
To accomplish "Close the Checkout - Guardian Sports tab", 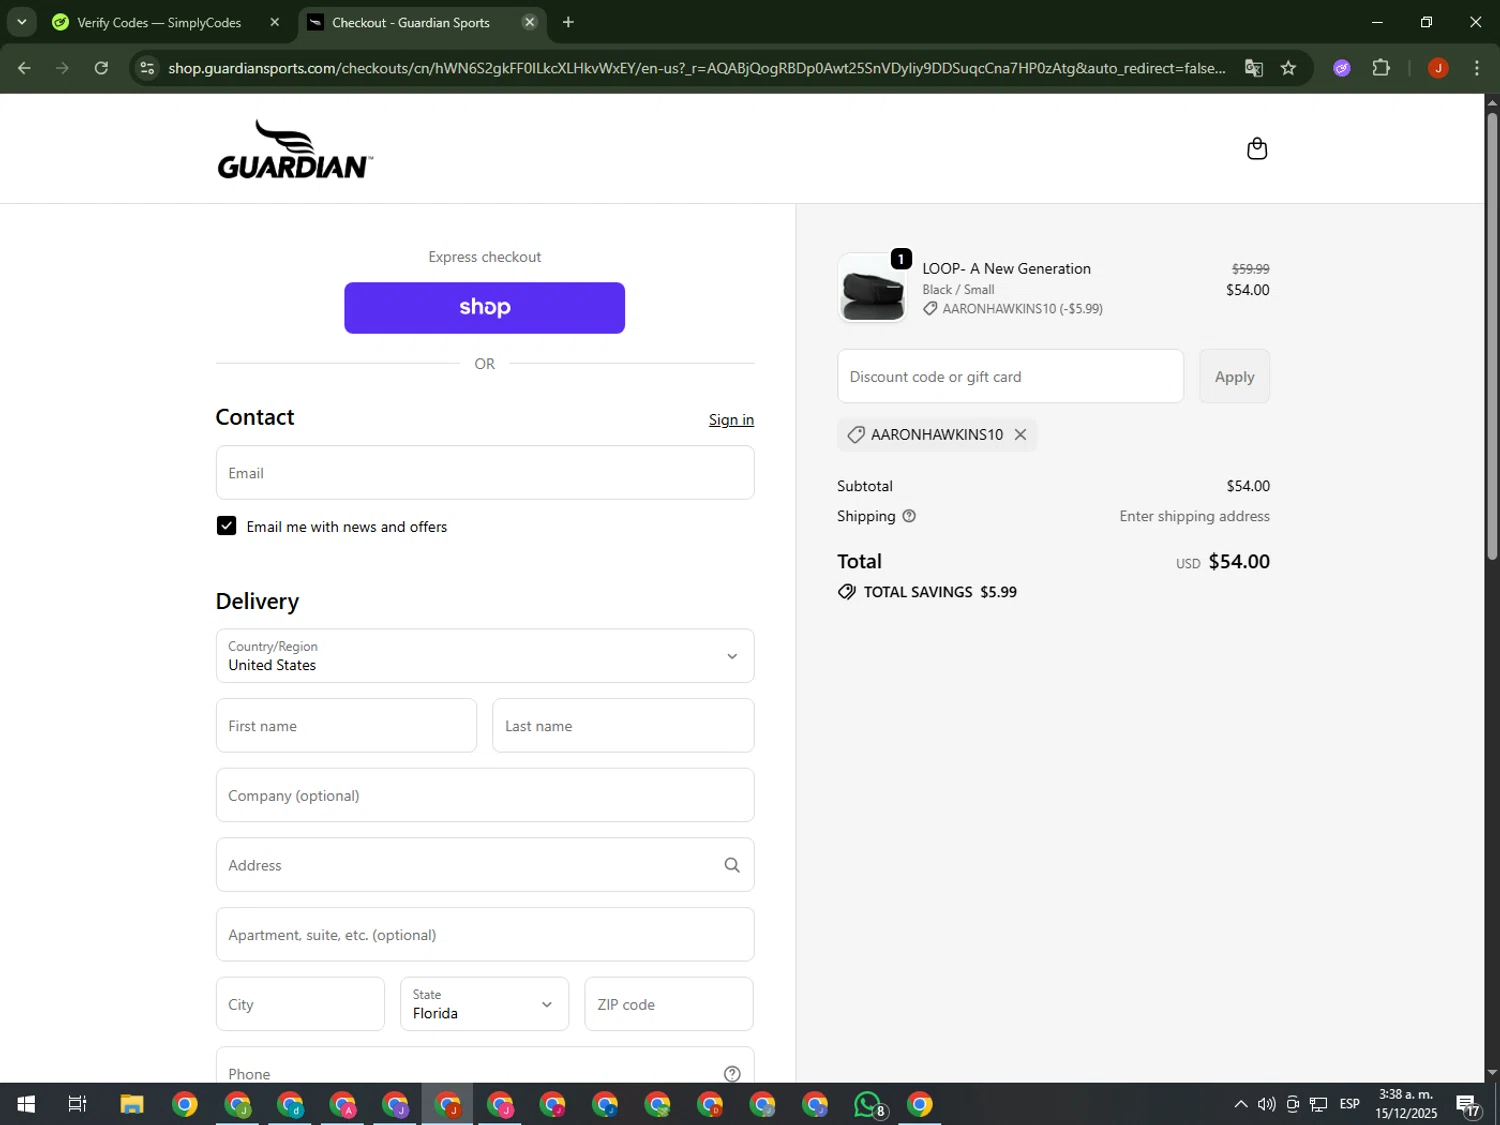I will (530, 22).
